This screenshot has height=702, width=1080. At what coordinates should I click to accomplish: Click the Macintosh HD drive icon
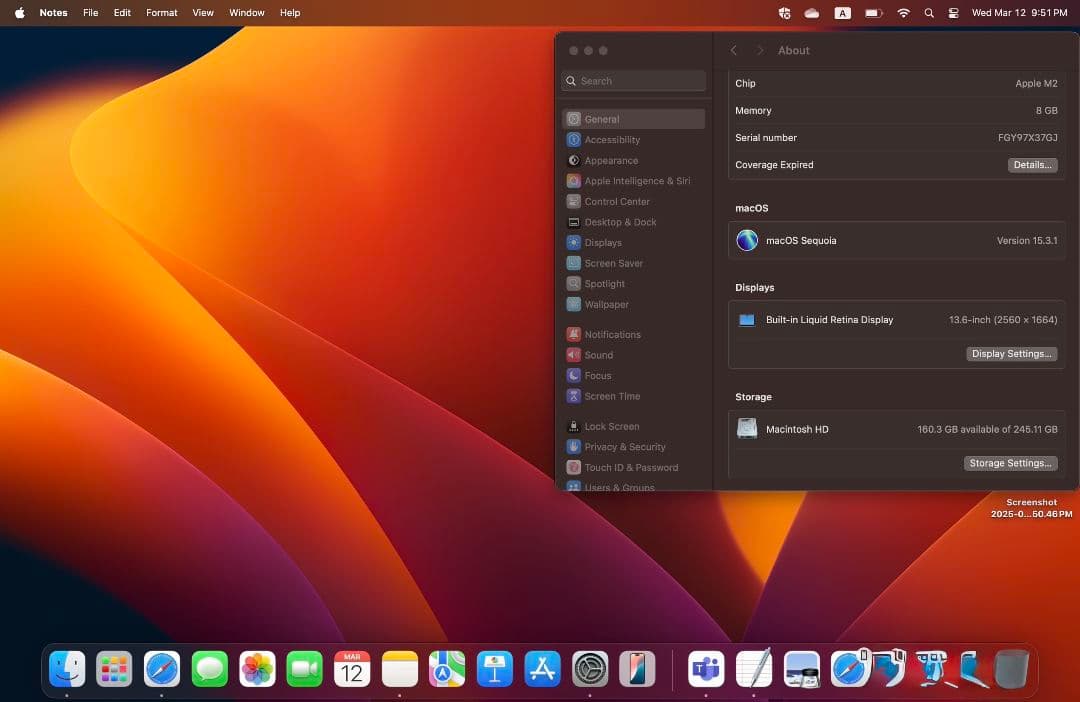click(x=747, y=429)
